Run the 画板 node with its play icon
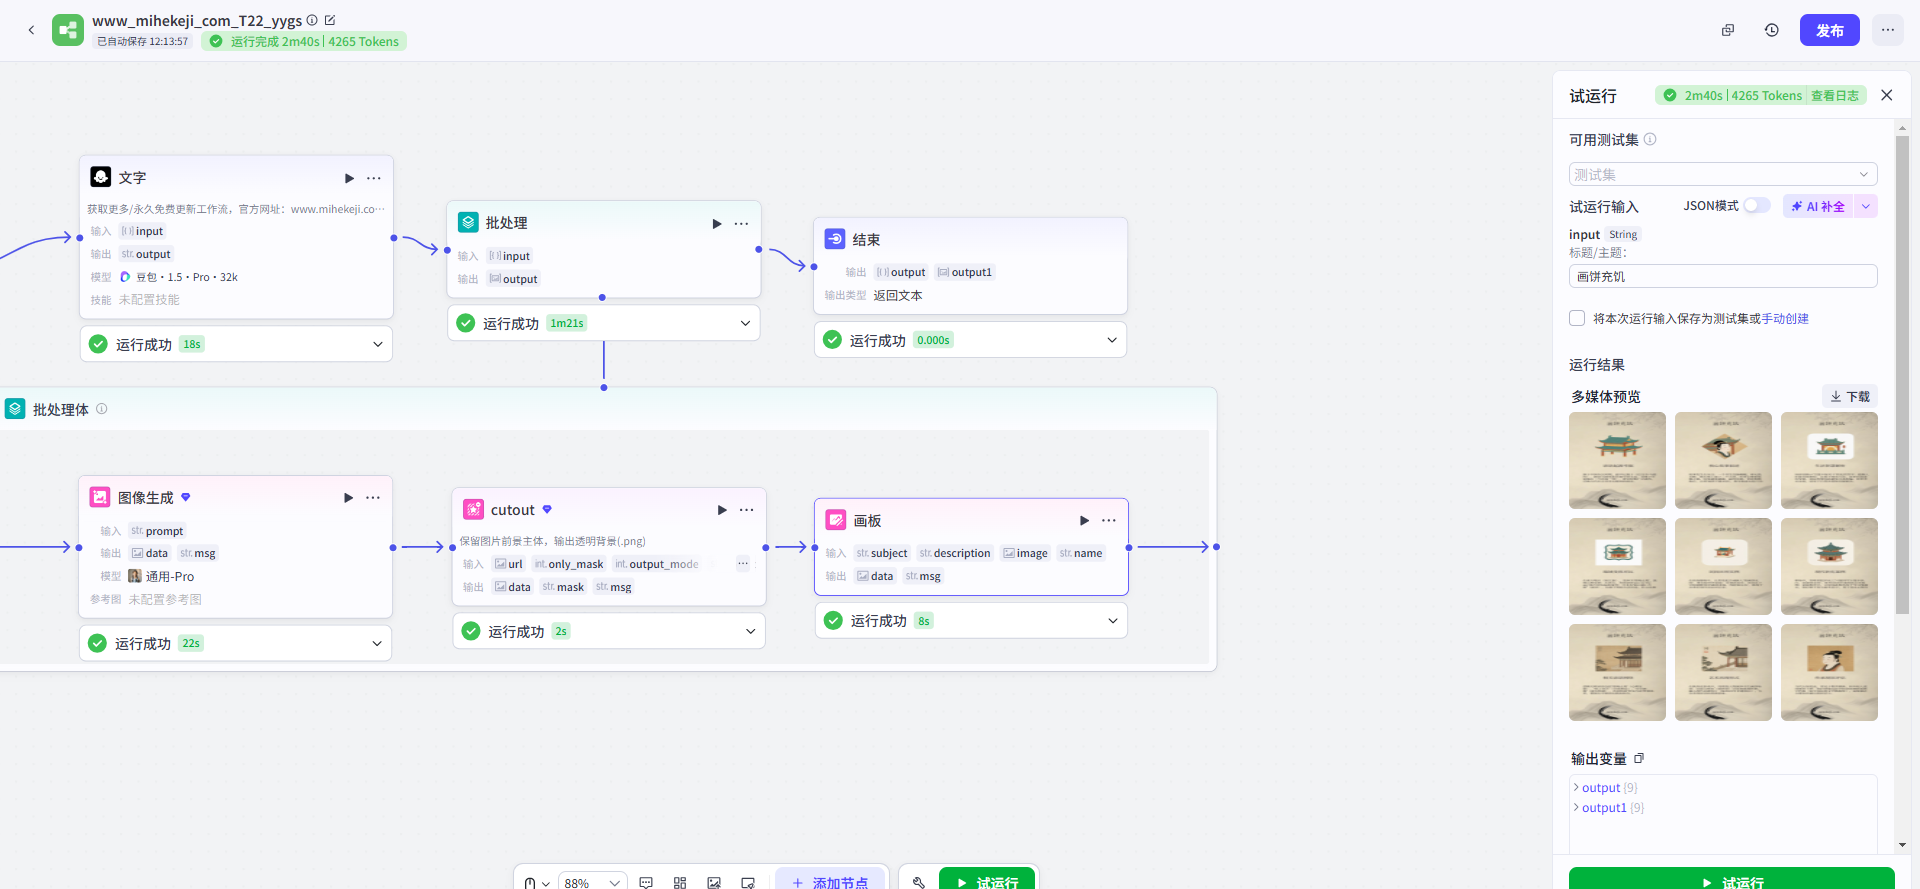This screenshot has height=889, width=1920. pos(1084,520)
